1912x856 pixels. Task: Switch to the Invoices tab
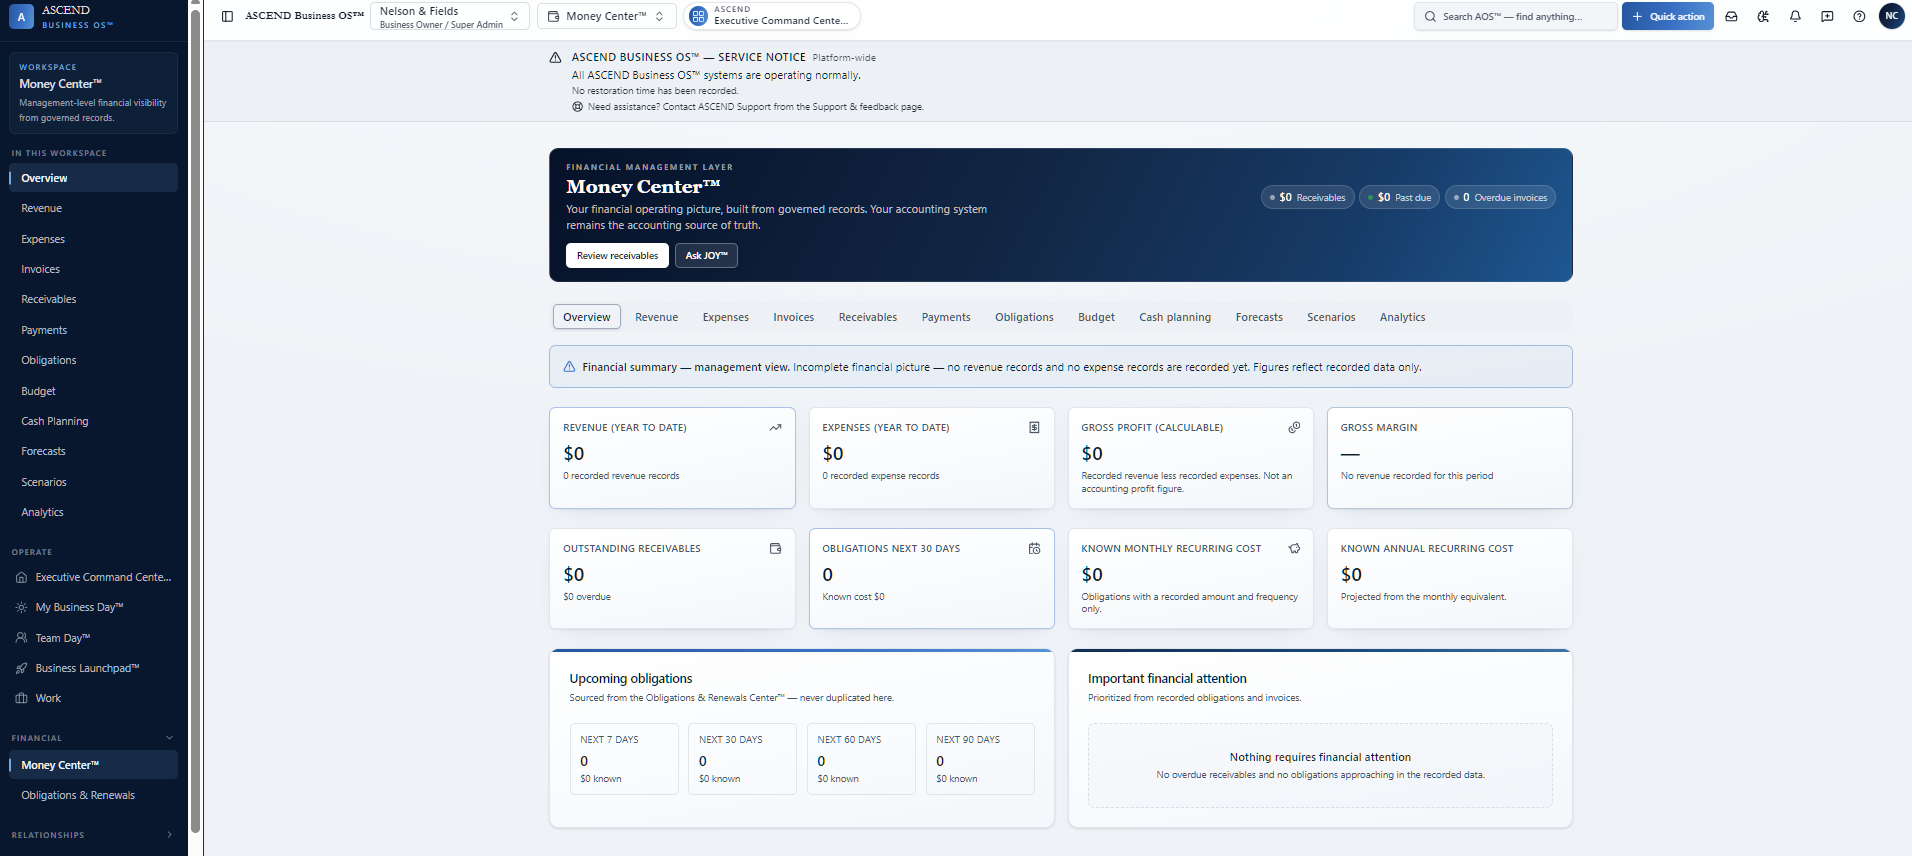(x=793, y=317)
